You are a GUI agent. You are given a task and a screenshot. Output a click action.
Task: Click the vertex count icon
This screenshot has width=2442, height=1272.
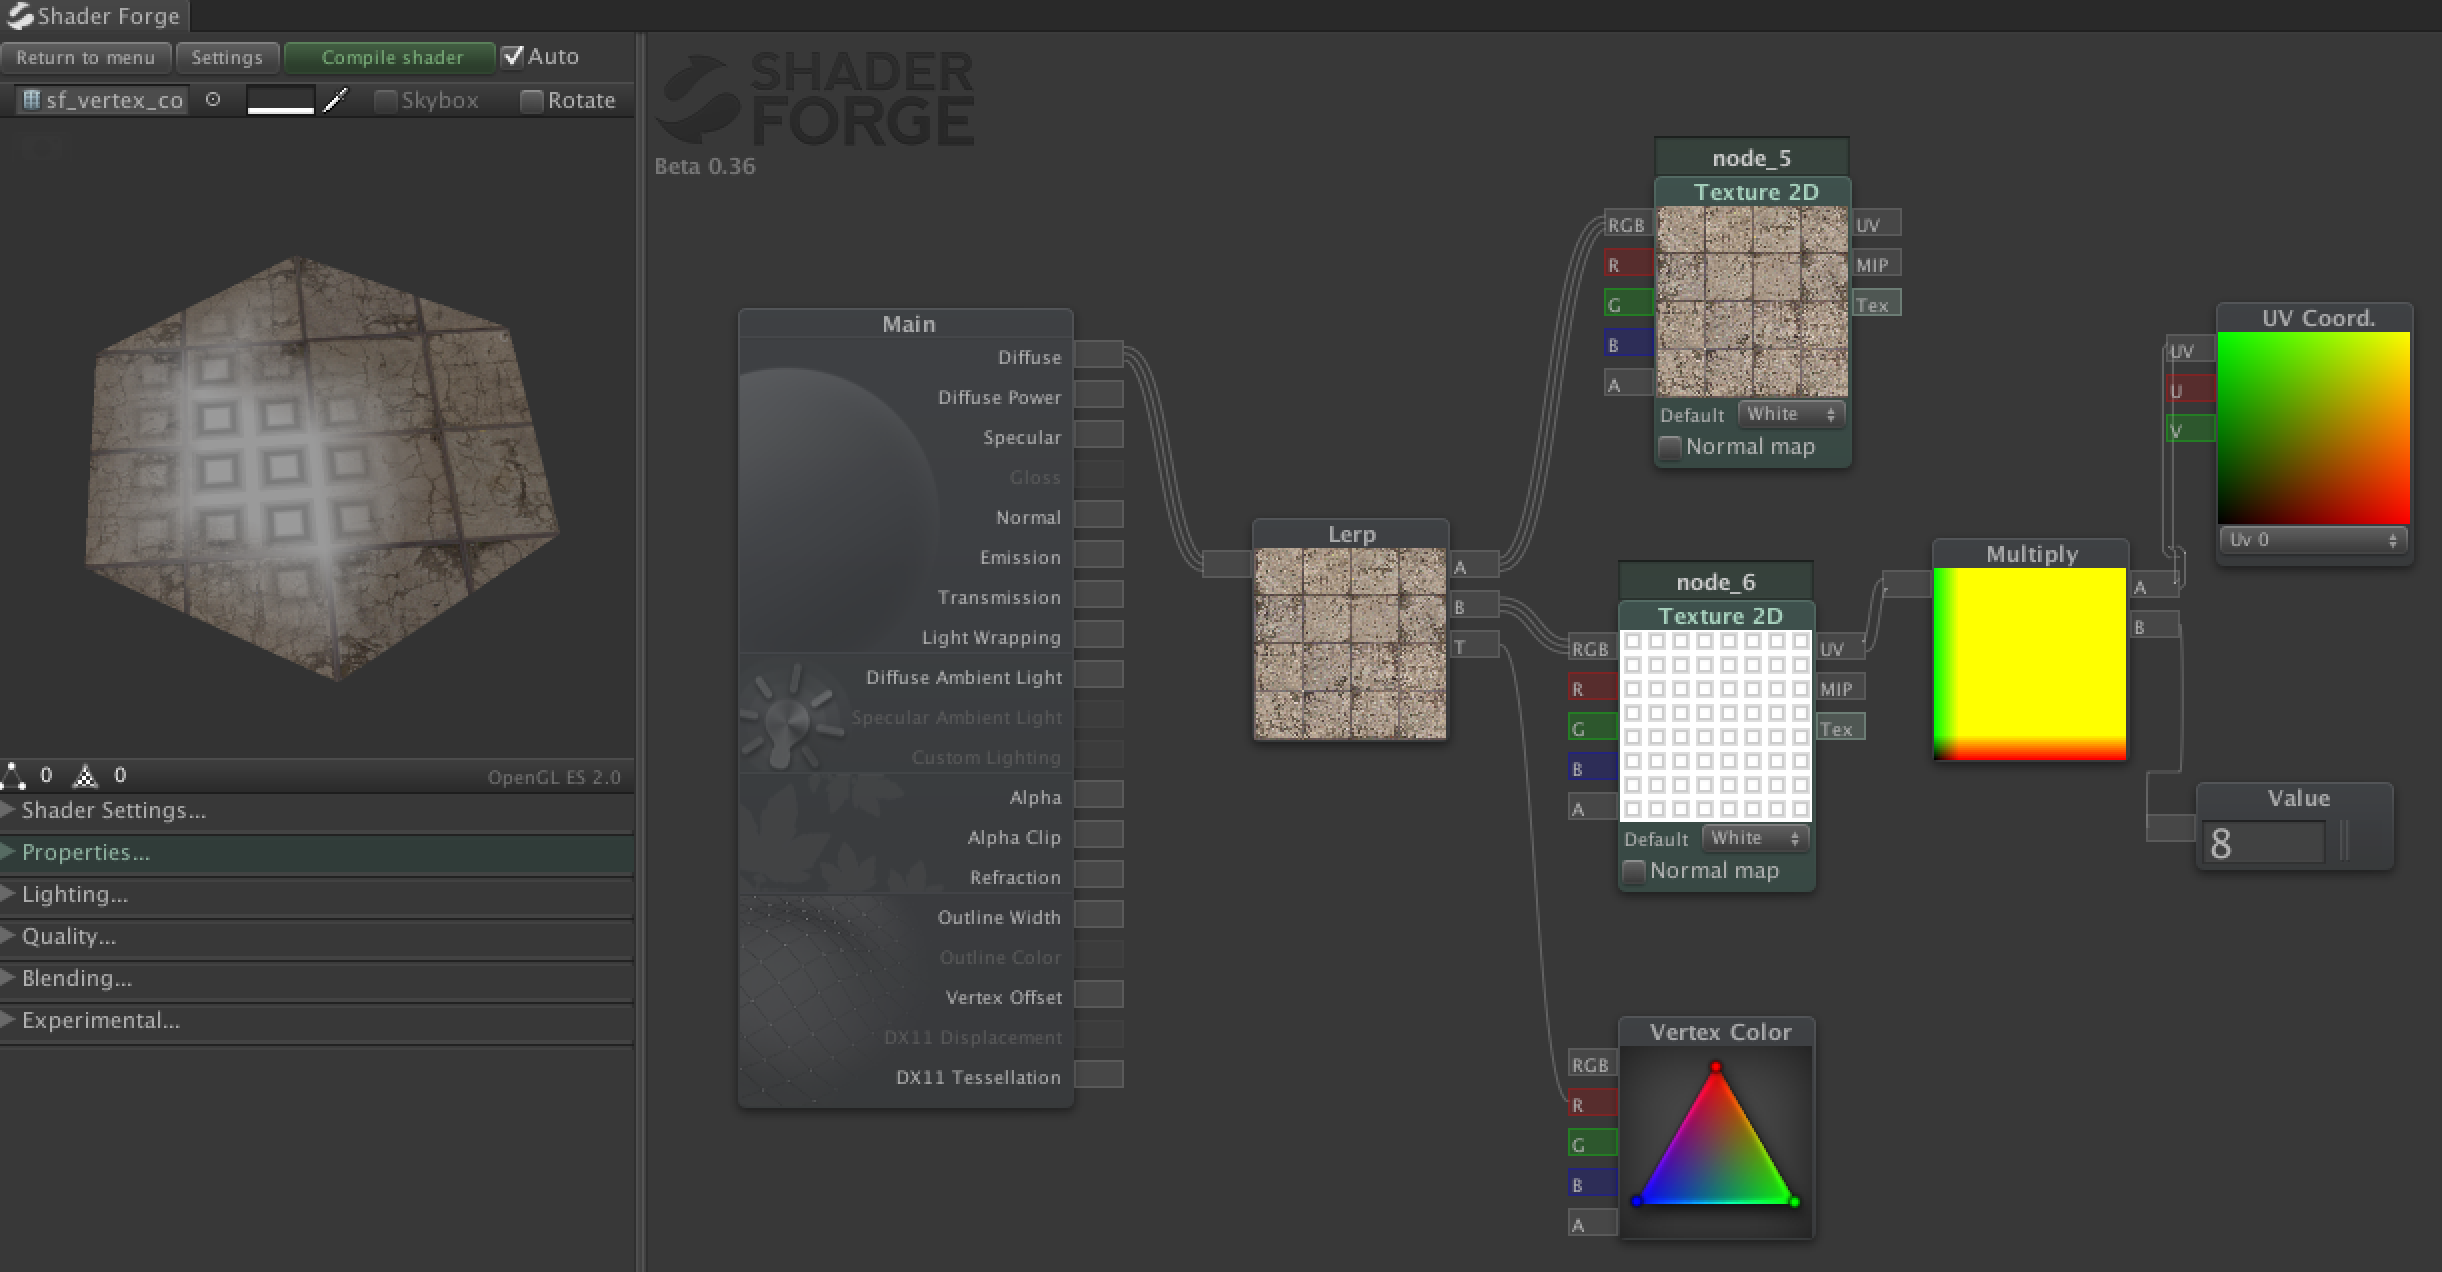pos(13,775)
